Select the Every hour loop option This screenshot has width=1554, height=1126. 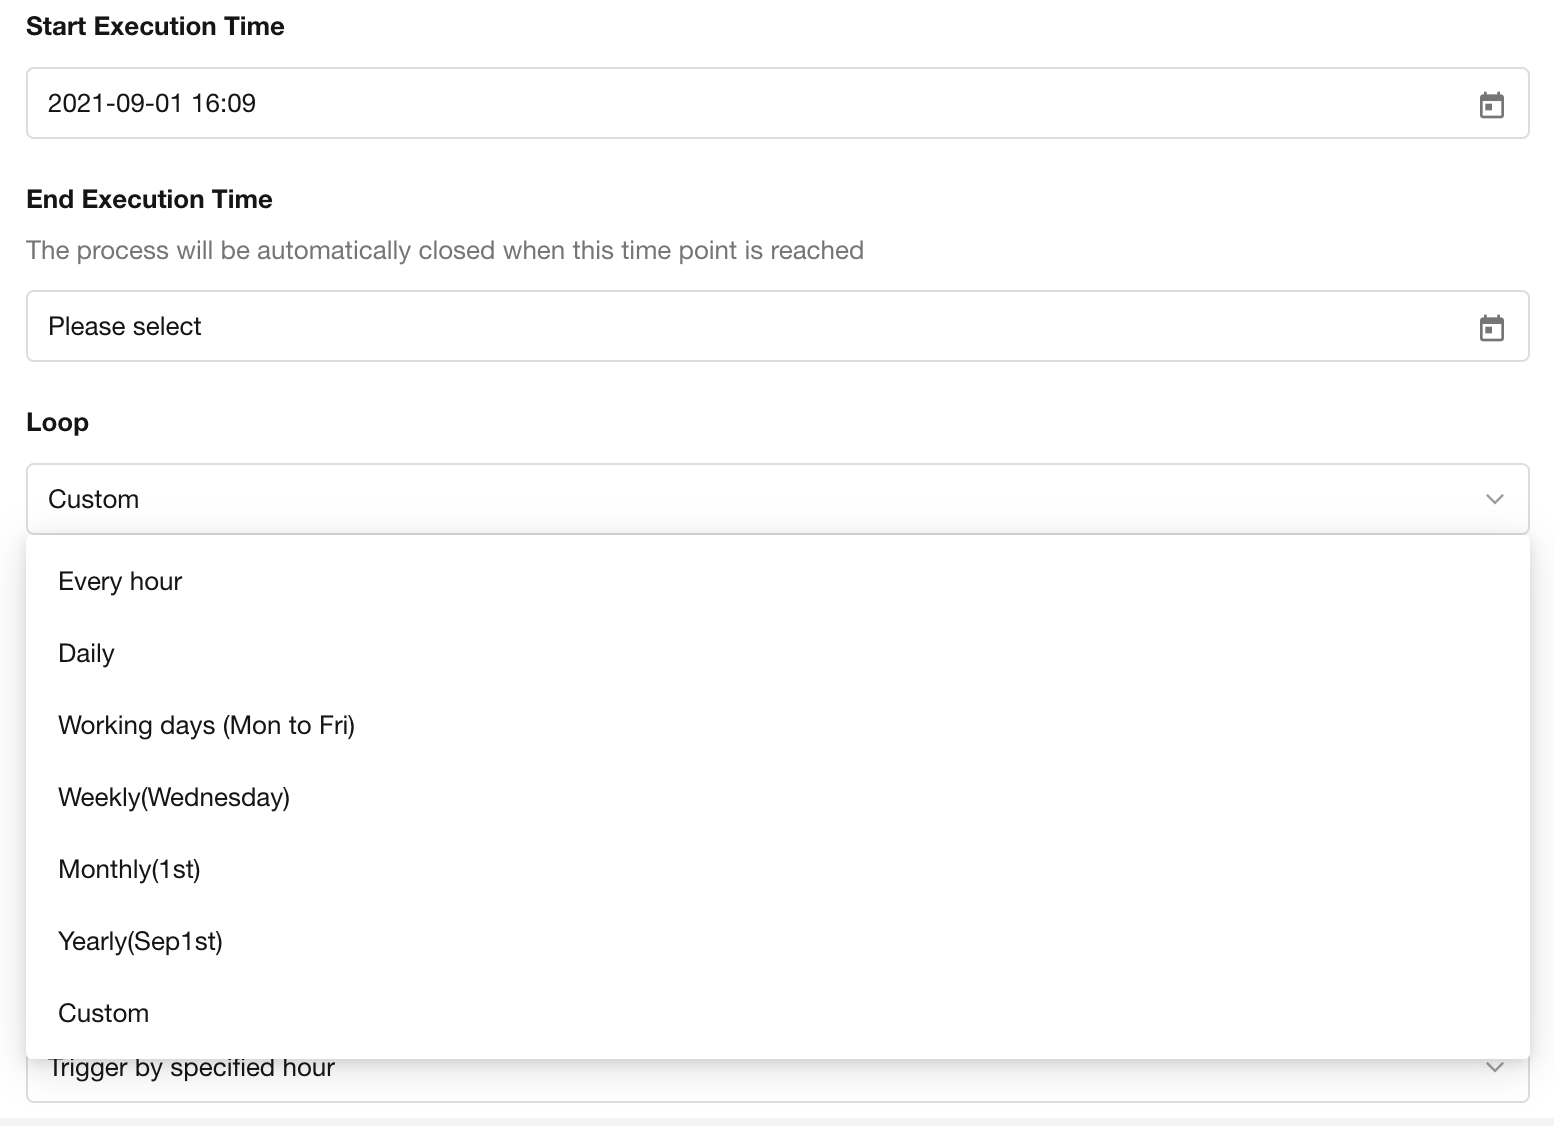(120, 581)
